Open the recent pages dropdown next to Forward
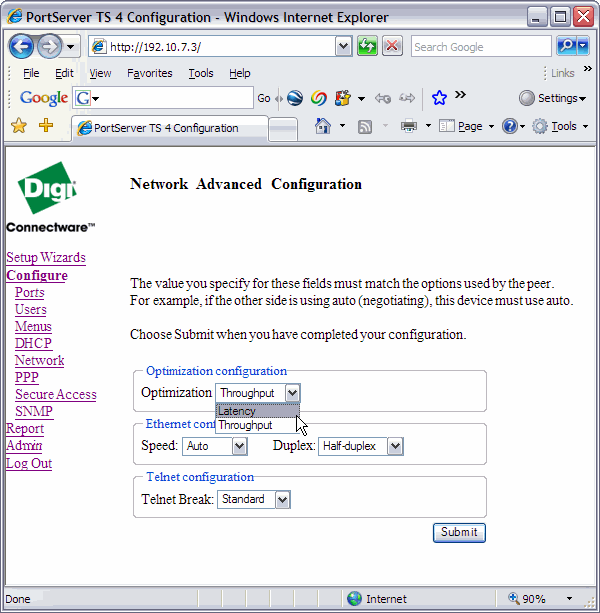Screen dimensions: 600x613 71,47
